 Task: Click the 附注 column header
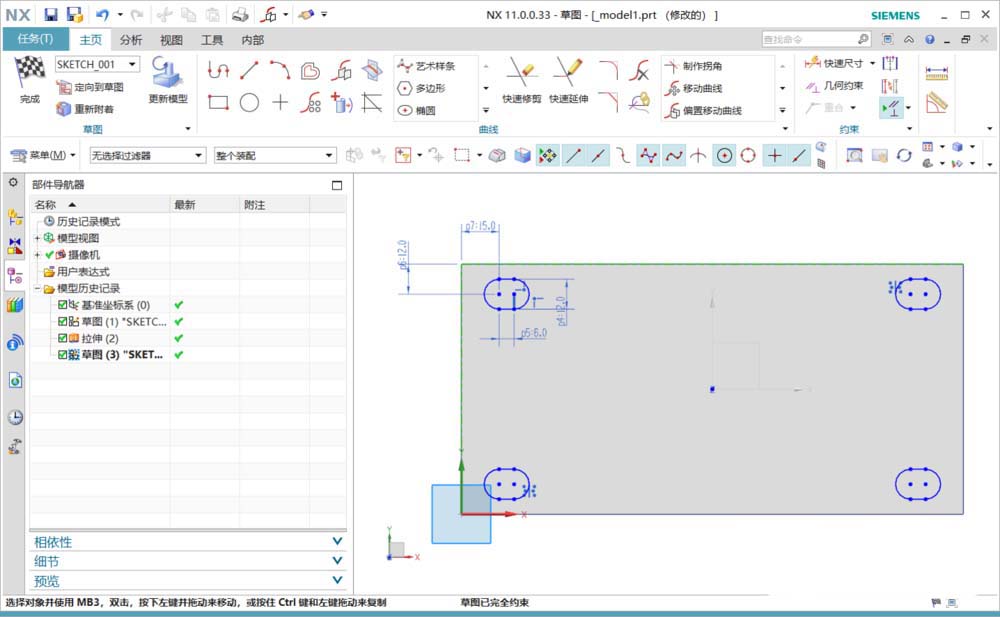[274, 204]
